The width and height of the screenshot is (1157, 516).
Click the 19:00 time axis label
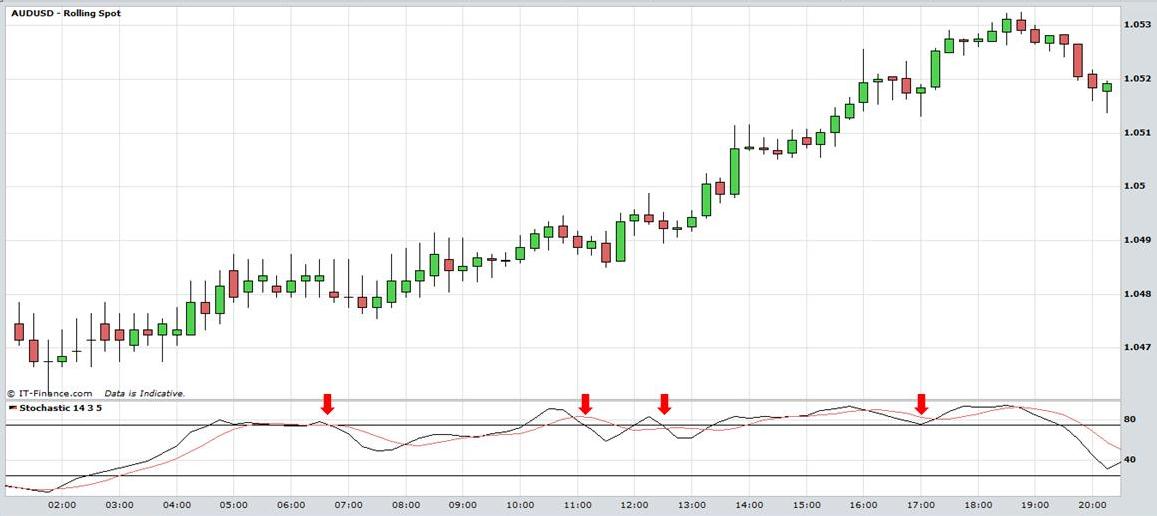(x=1035, y=506)
